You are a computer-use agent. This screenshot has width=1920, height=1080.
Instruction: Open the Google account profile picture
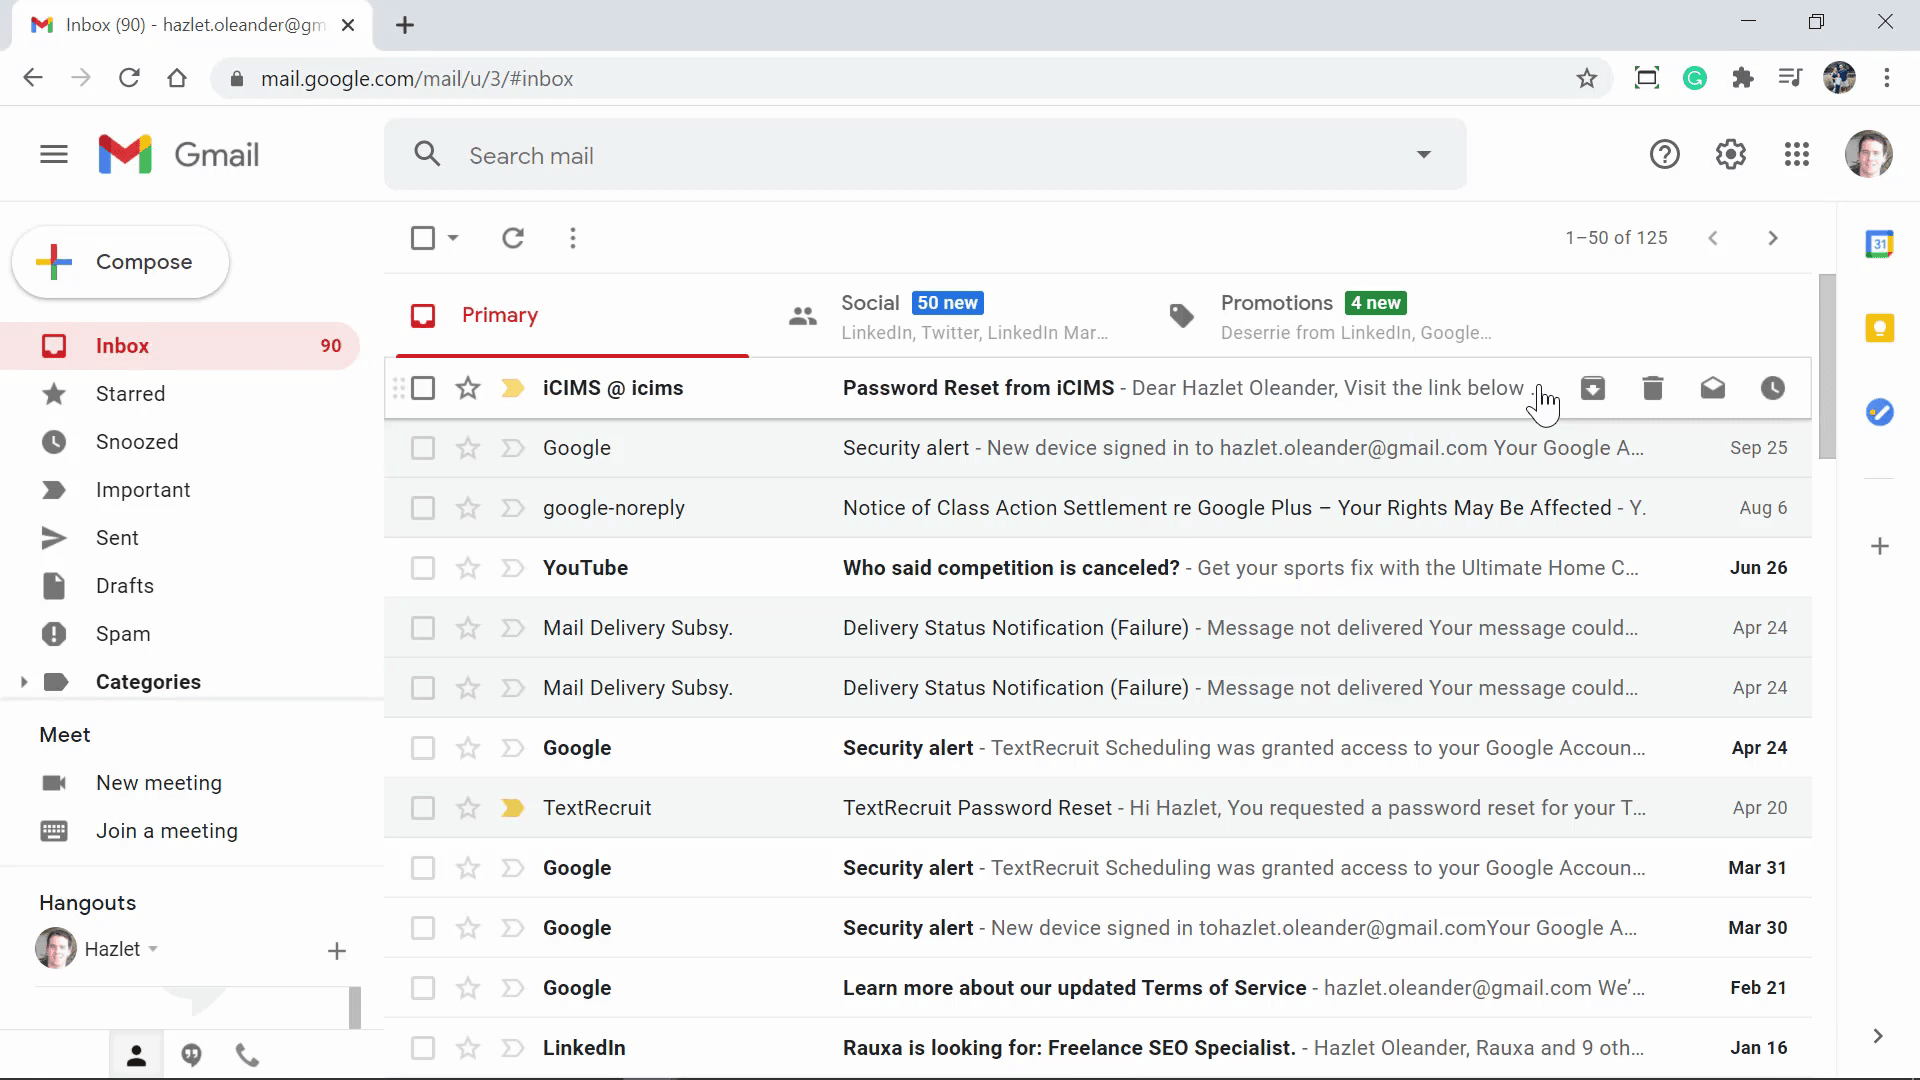(1868, 155)
